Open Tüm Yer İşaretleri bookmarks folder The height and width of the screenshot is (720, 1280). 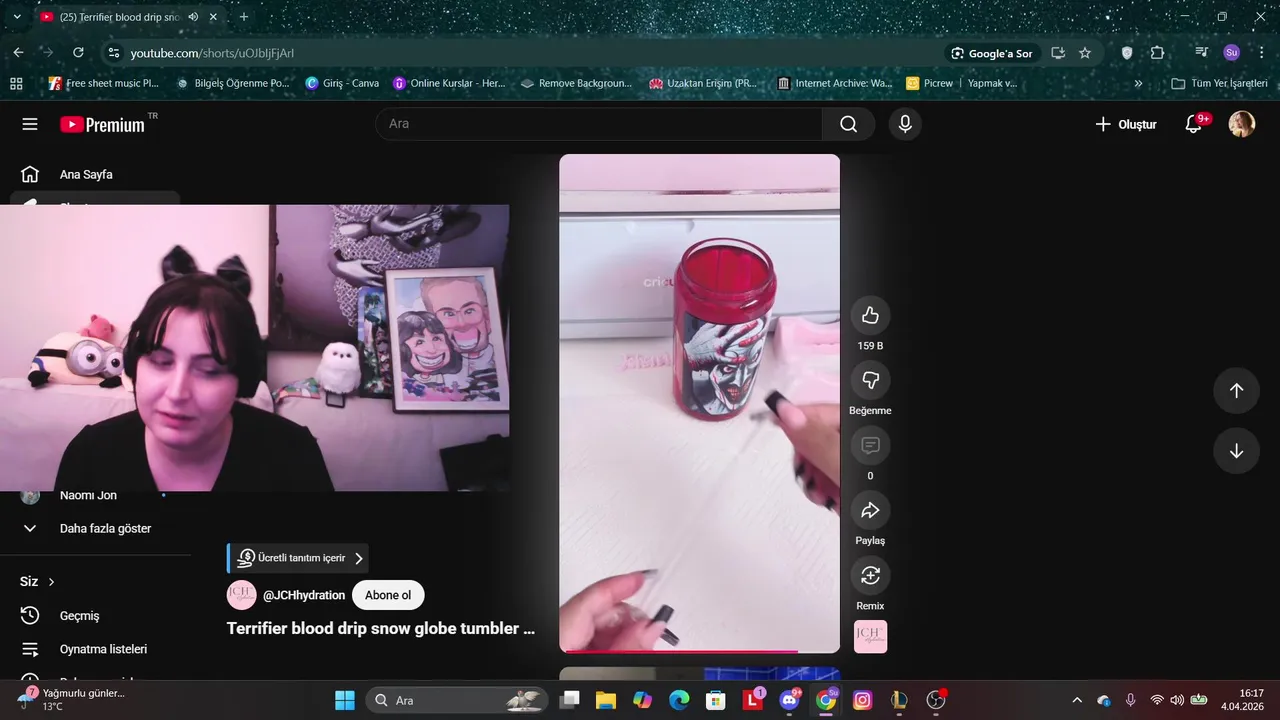[1219, 83]
